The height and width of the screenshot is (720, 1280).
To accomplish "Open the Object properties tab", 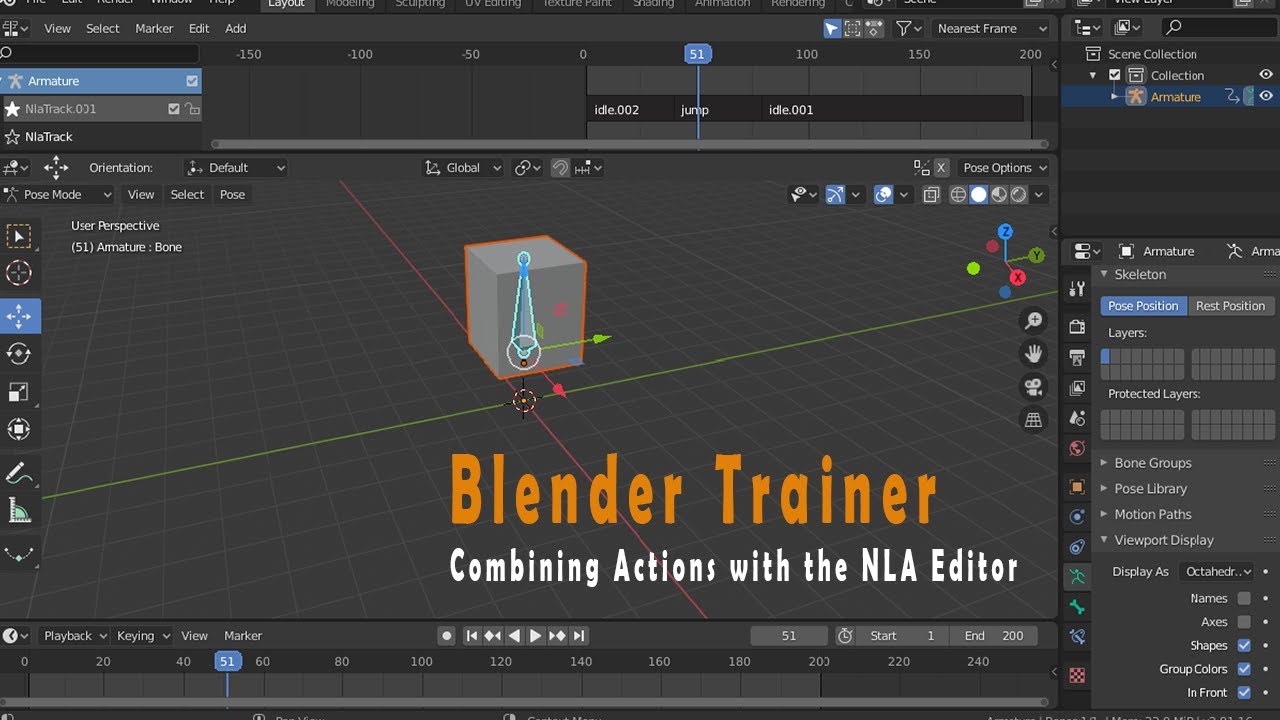I will point(1077,486).
